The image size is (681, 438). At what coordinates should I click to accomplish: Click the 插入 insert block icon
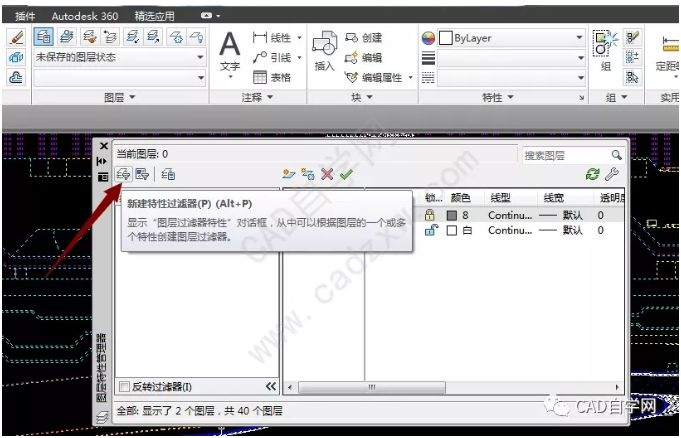tap(324, 51)
